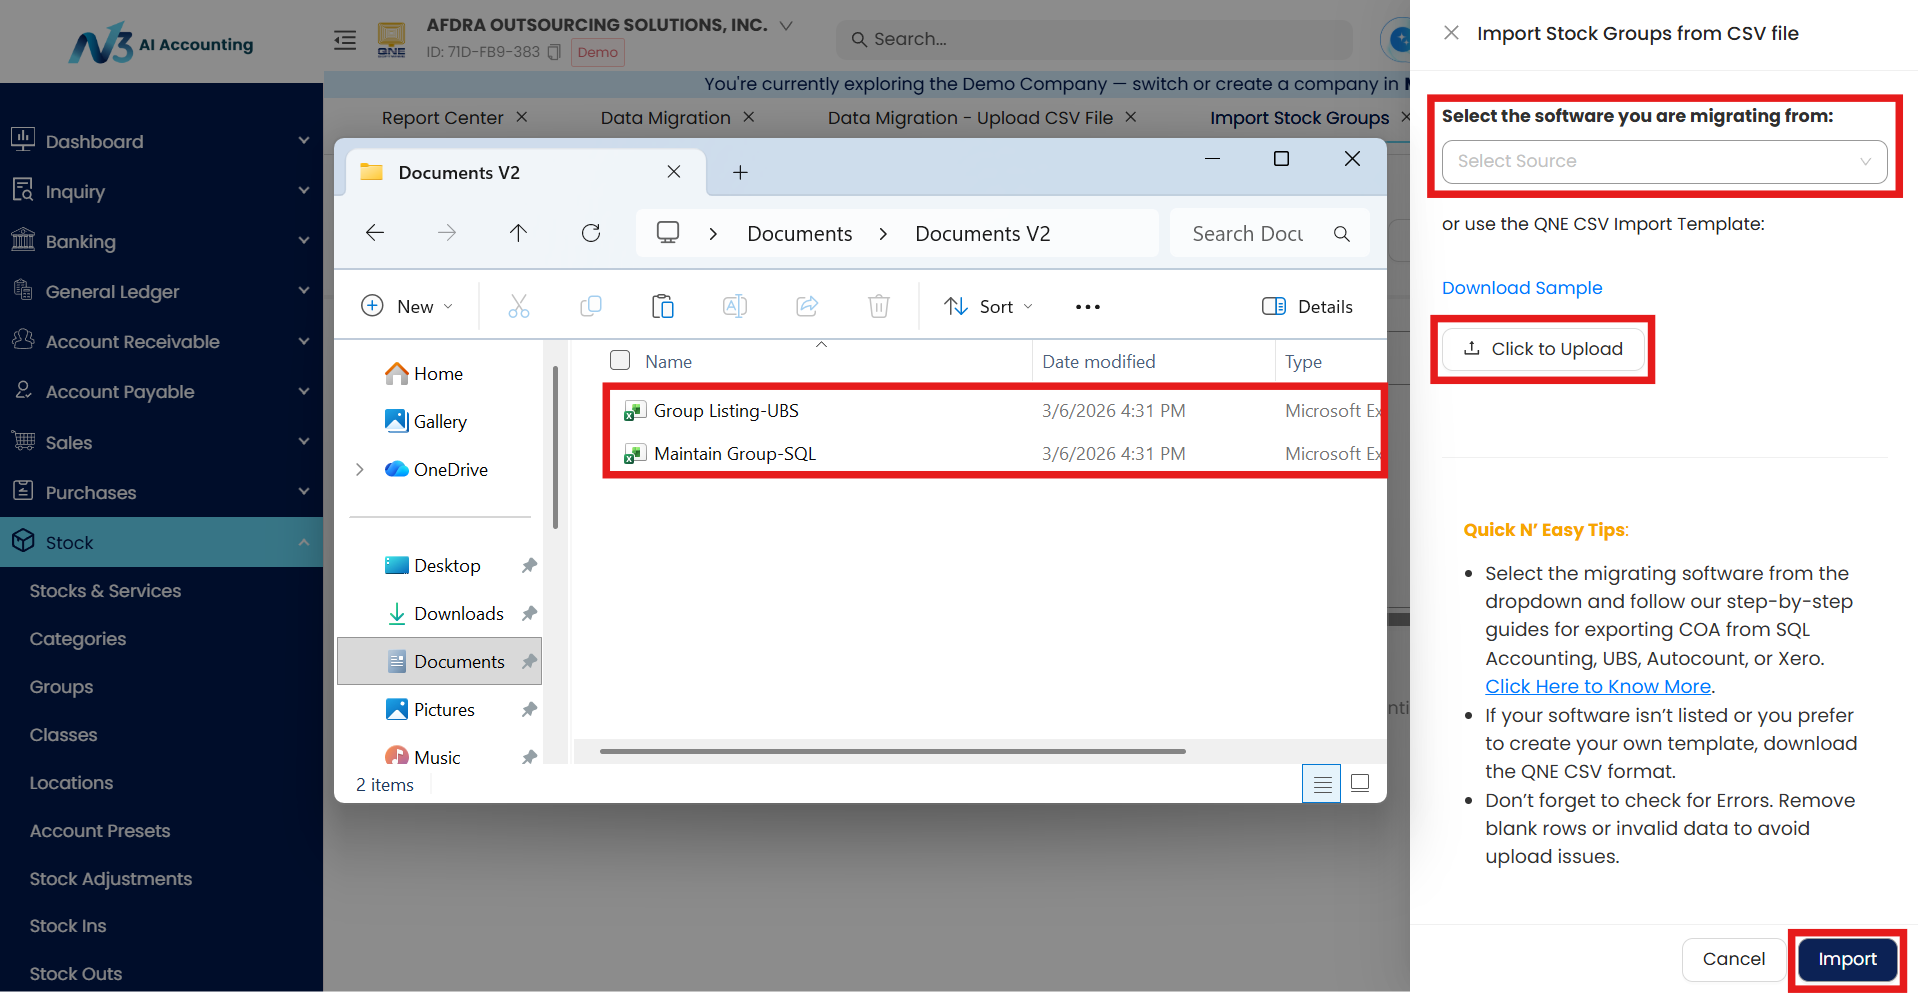Open the Sort options dropdown
Screen dimensions: 1918x993
pos(988,306)
